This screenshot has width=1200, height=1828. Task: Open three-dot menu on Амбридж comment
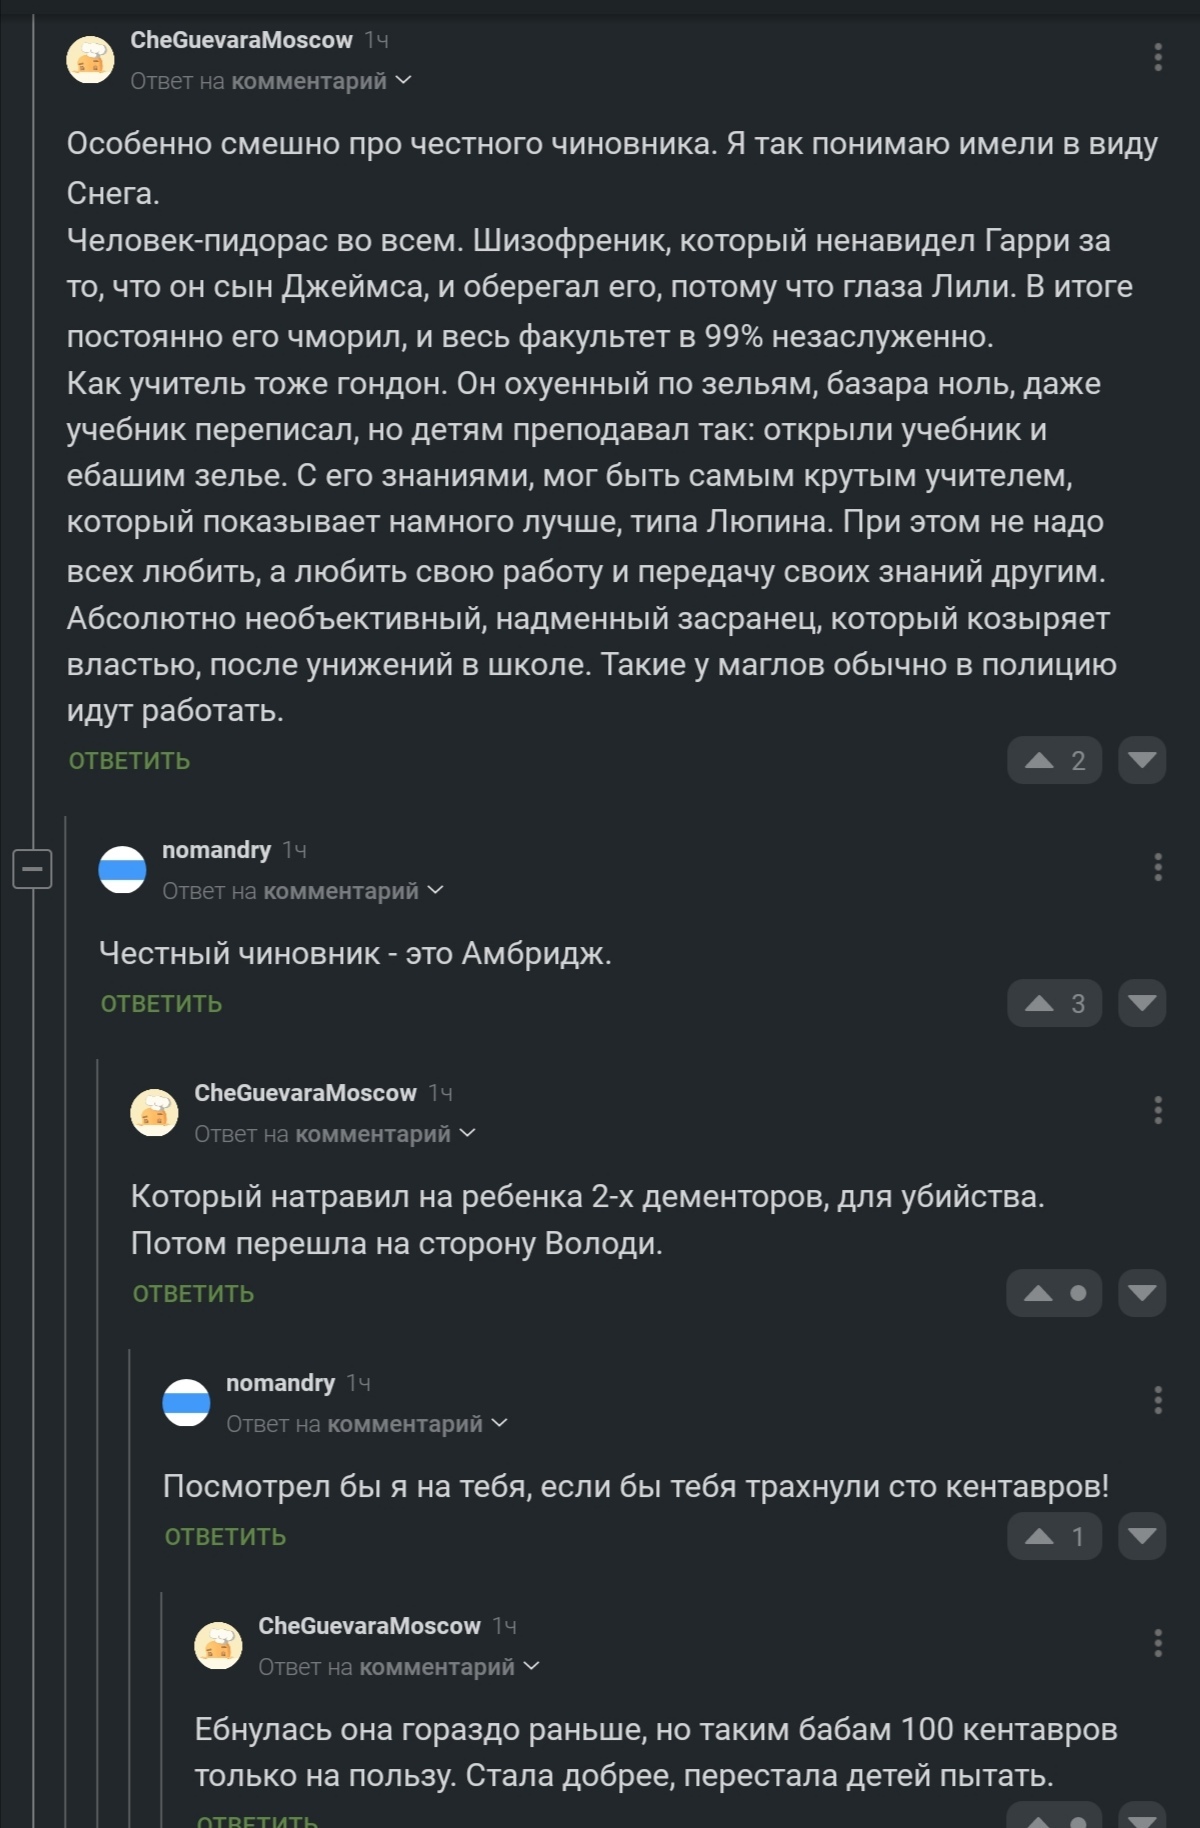1158,867
